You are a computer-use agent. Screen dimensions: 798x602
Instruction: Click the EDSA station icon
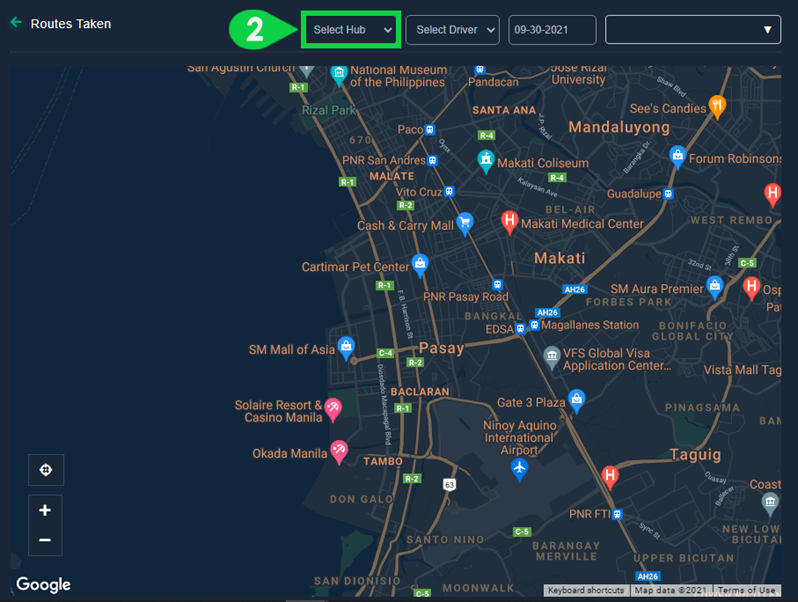pos(520,329)
